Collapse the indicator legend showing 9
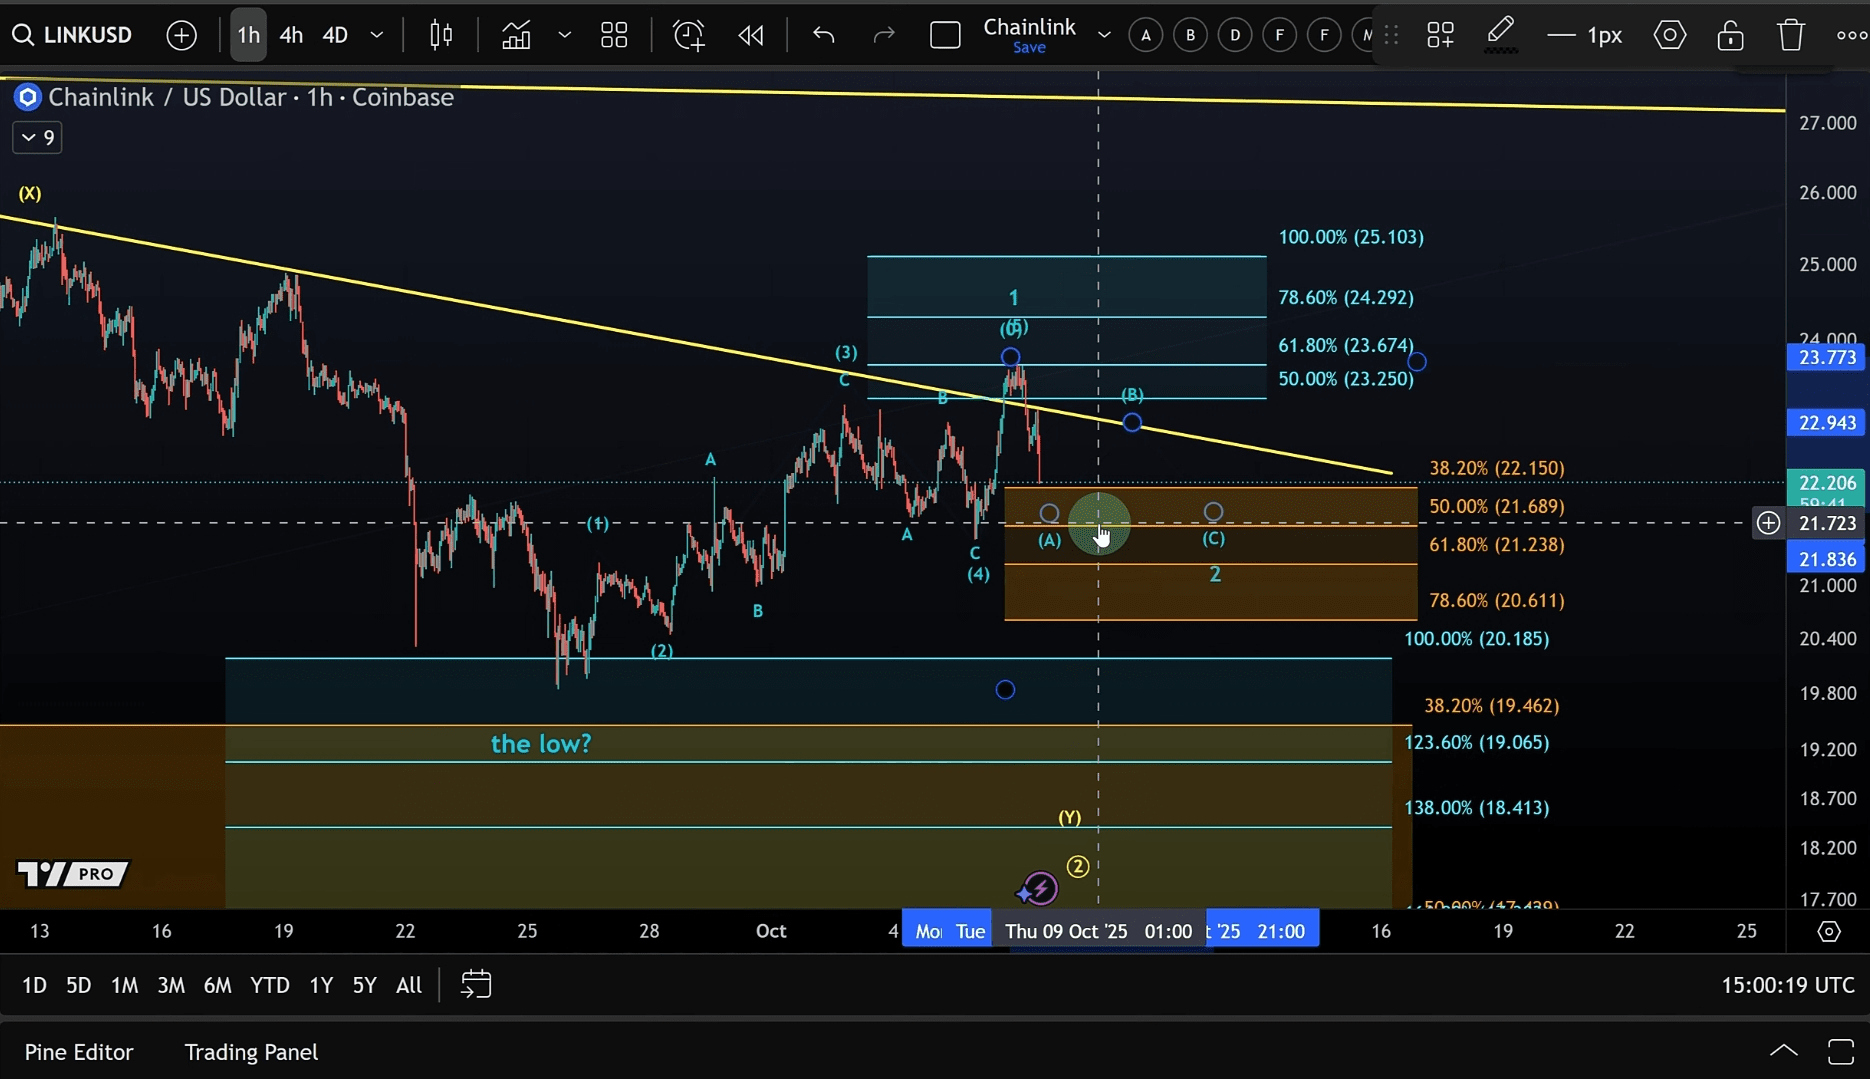1870x1079 pixels. point(37,138)
